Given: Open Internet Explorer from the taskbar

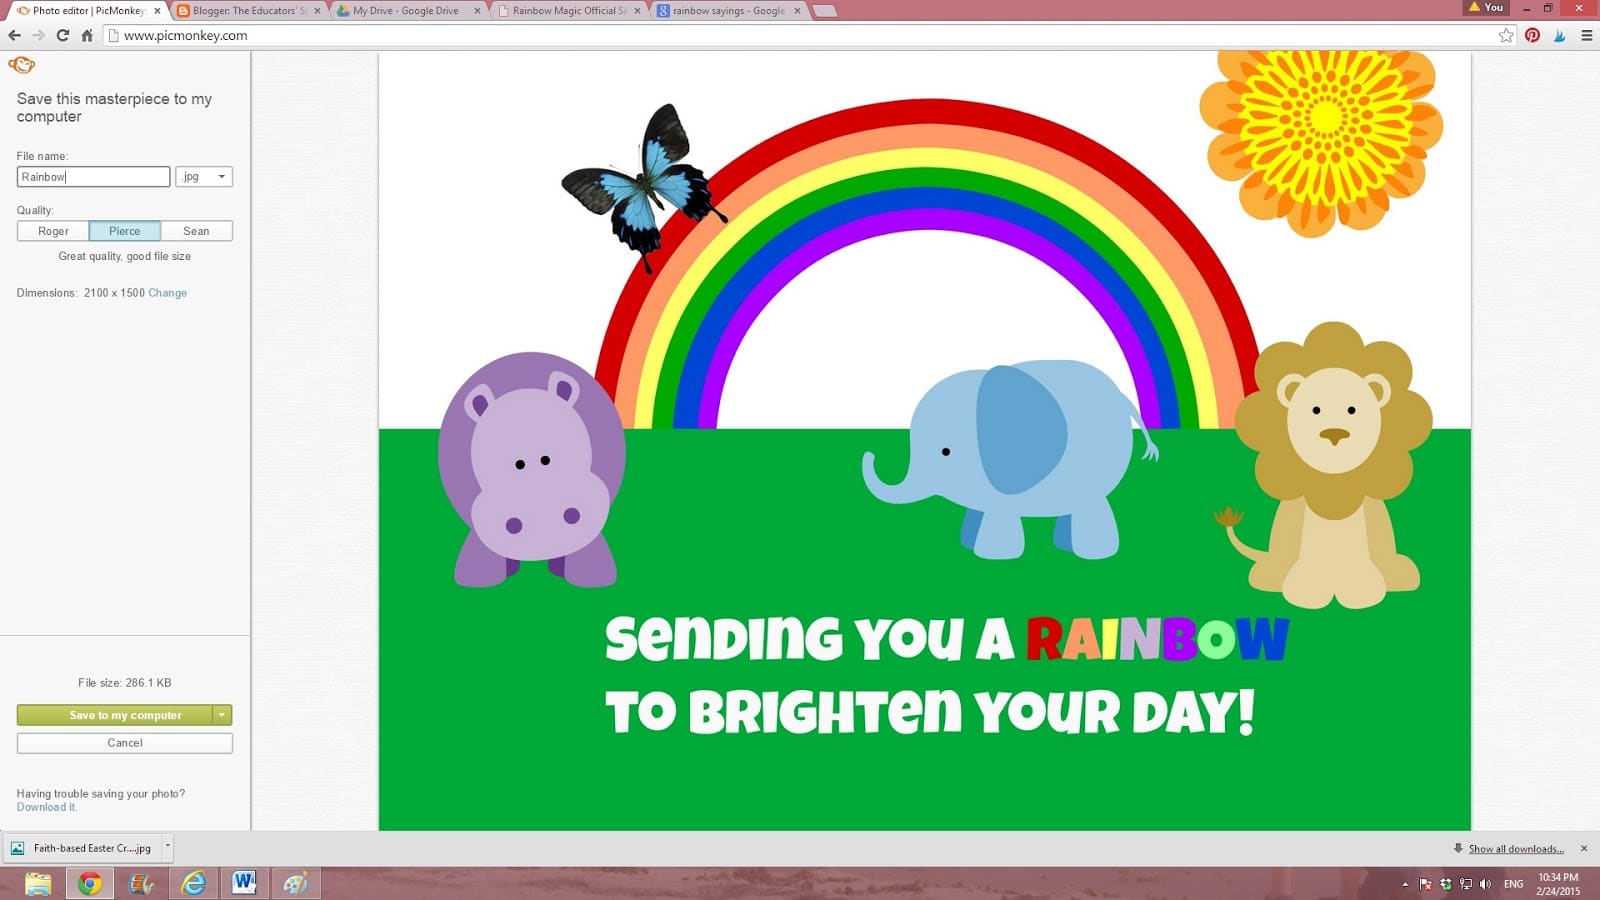Looking at the screenshot, I should click(x=193, y=883).
